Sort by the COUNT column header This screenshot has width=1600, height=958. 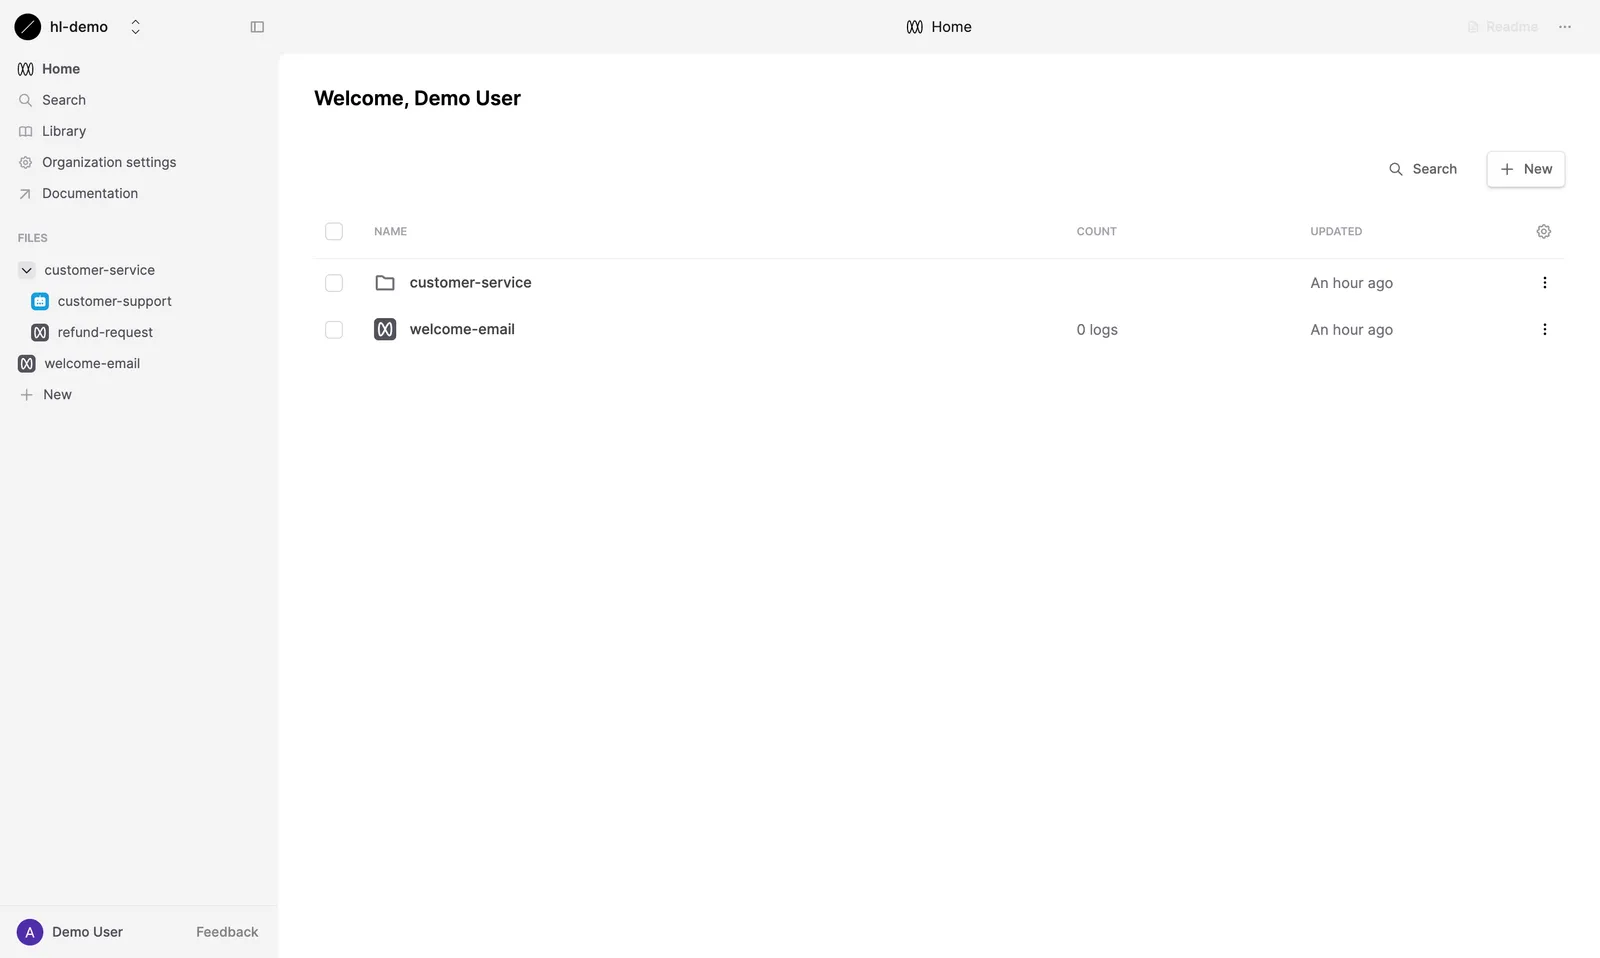[x=1096, y=231]
